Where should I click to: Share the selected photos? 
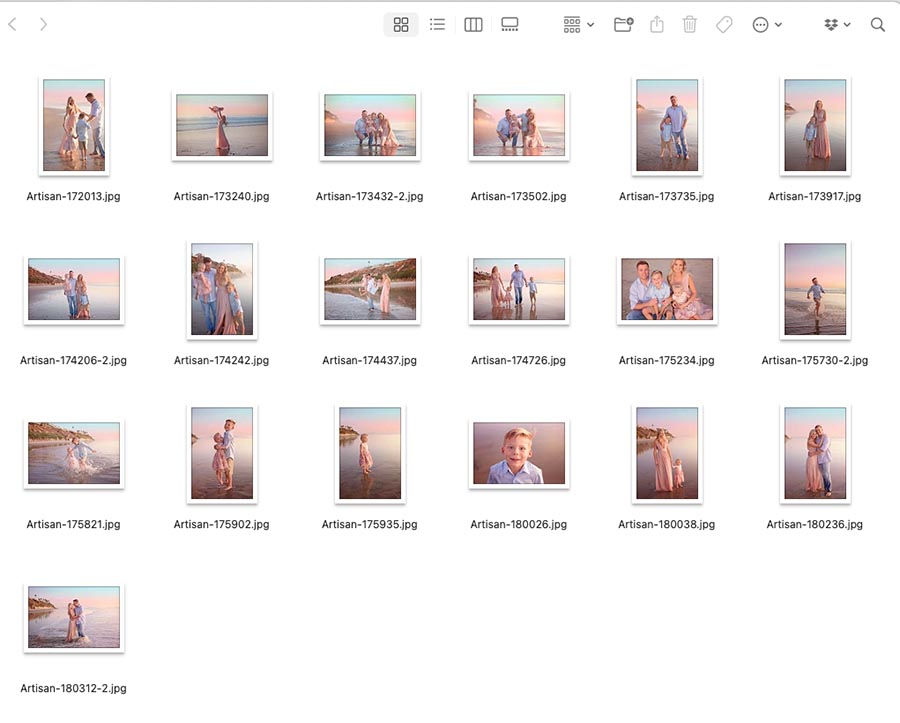pyautogui.click(x=656, y=24)
